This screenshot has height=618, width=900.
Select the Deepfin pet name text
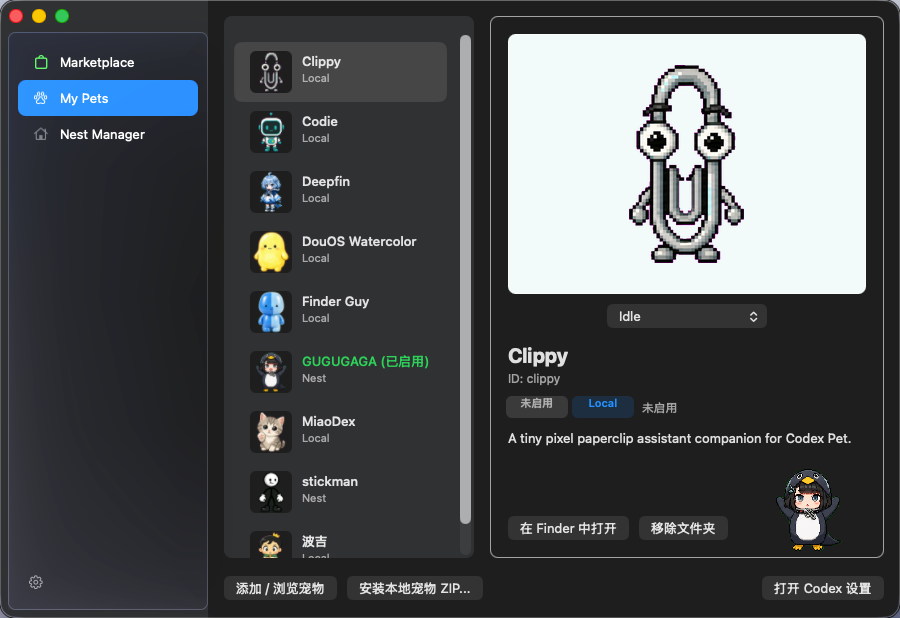point(326,181)
